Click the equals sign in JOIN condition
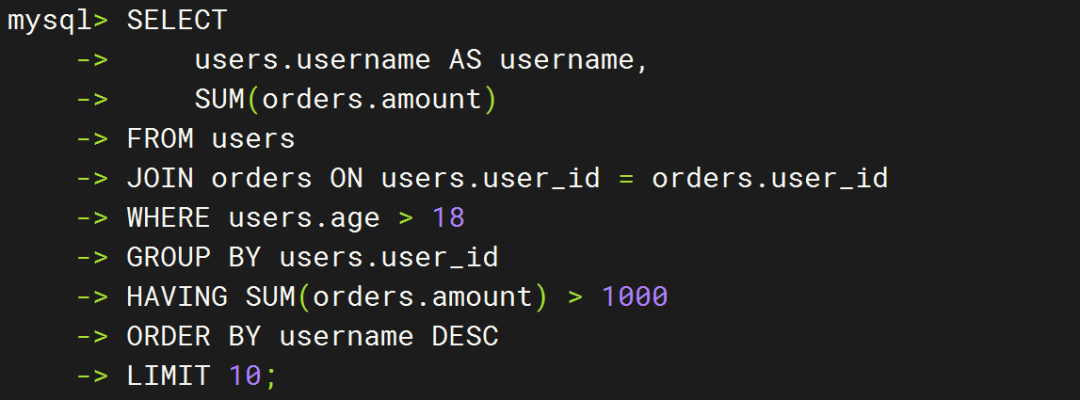 (x=625, y=179)
